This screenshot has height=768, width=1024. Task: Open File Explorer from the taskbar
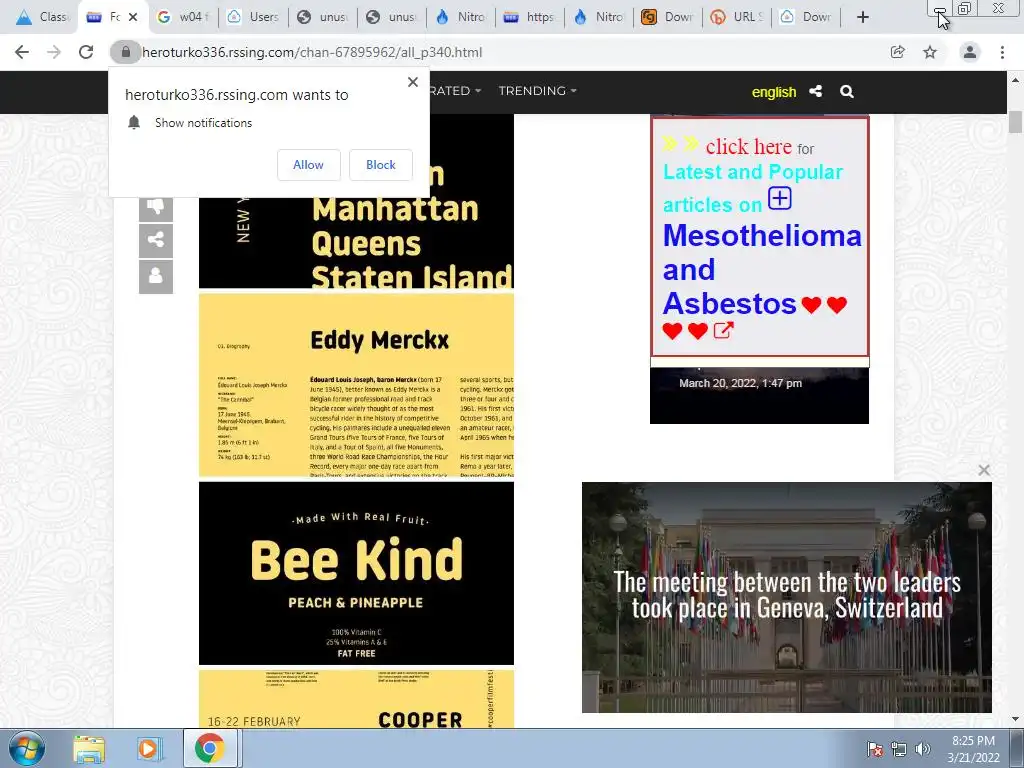tap(89, 749)
